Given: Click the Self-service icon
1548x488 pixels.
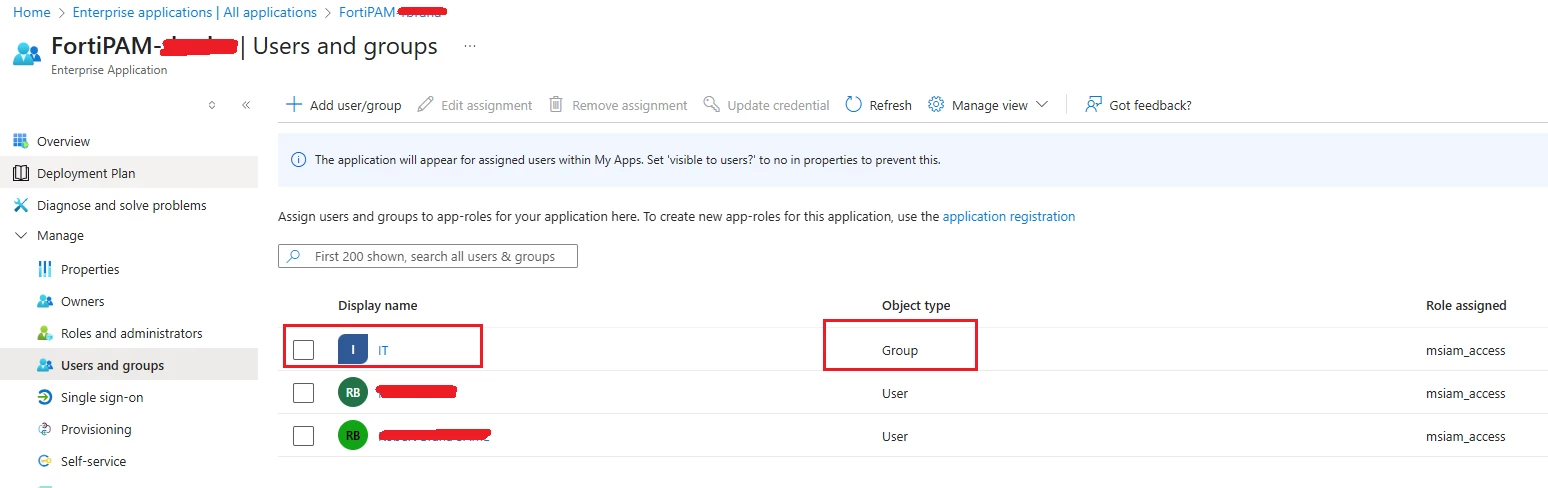Looking at the screenshot, I should click(x=44, y=461).
